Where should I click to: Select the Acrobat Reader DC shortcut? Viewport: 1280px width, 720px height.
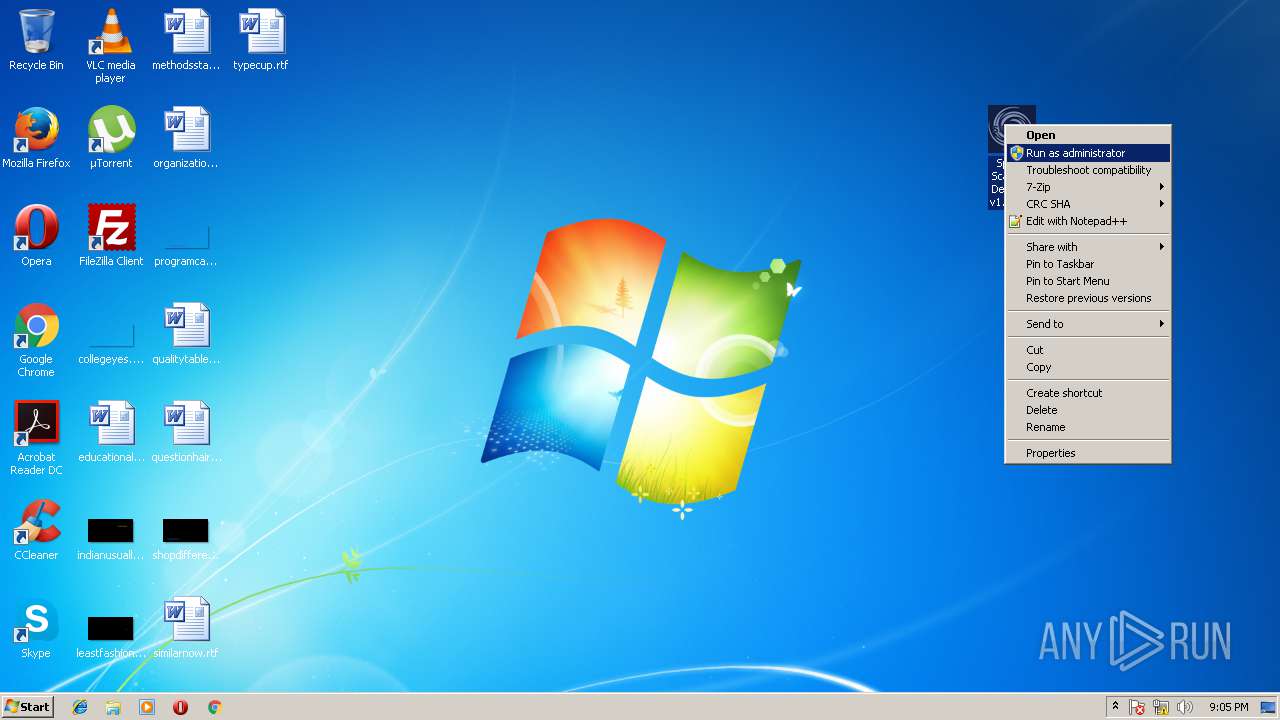click(36, 438)
